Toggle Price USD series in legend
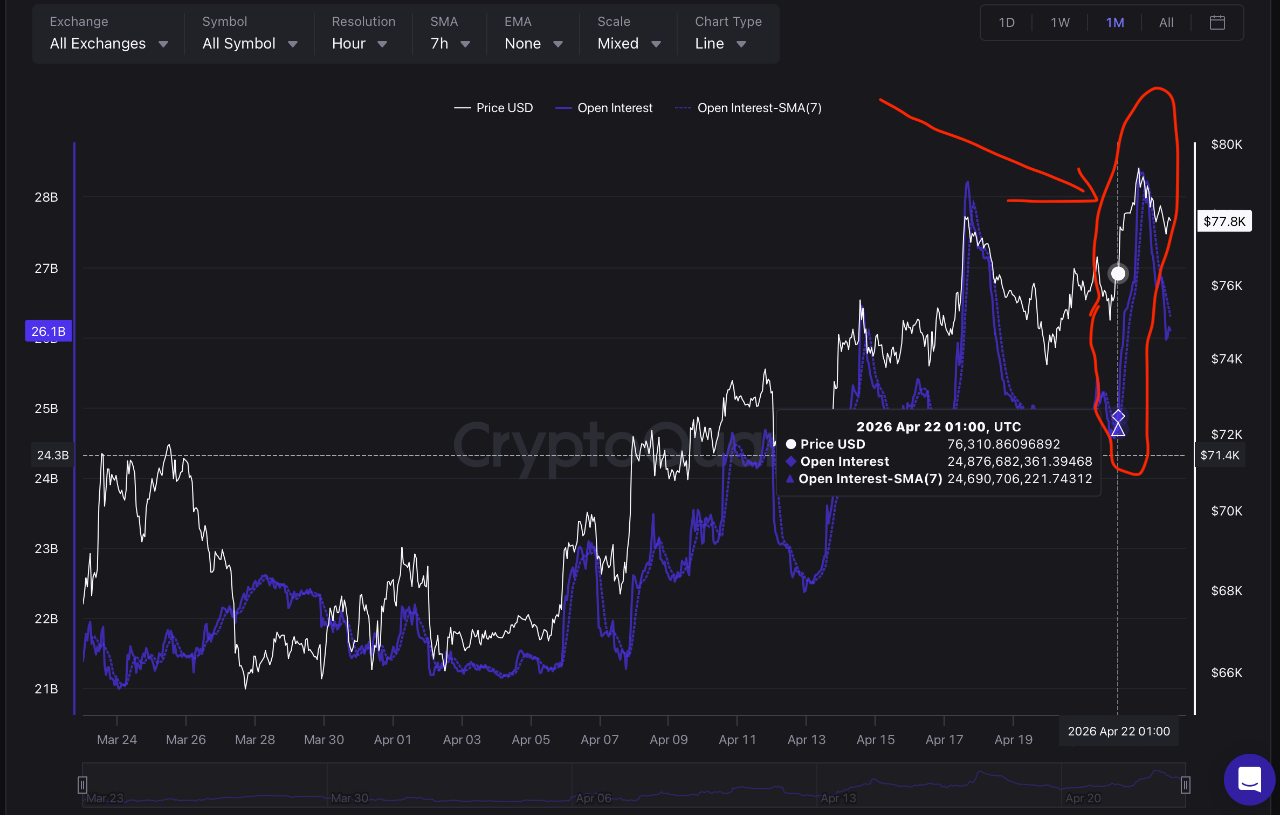 494,108
